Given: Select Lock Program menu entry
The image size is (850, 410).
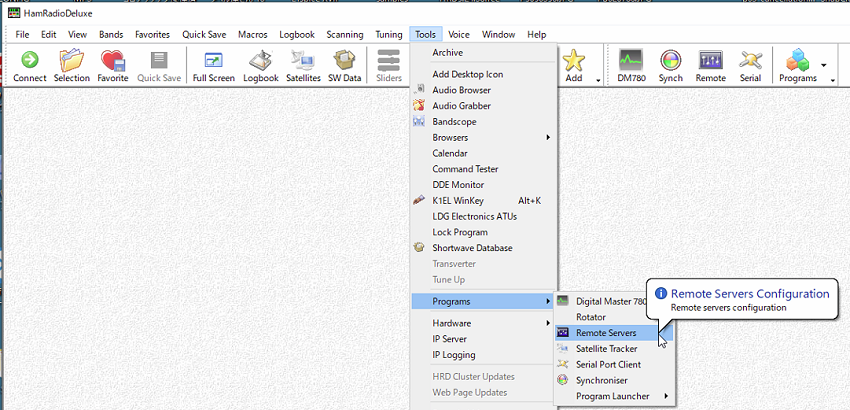Looking at the screenshot, I should (484, 232).
